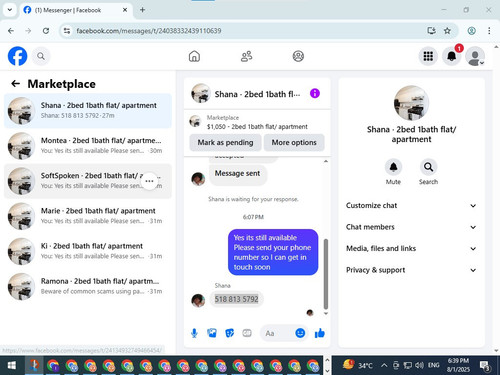Screen dimensions: 500x375
Task: Open the Chrome profile icon
Action: (x=471, y=31)
